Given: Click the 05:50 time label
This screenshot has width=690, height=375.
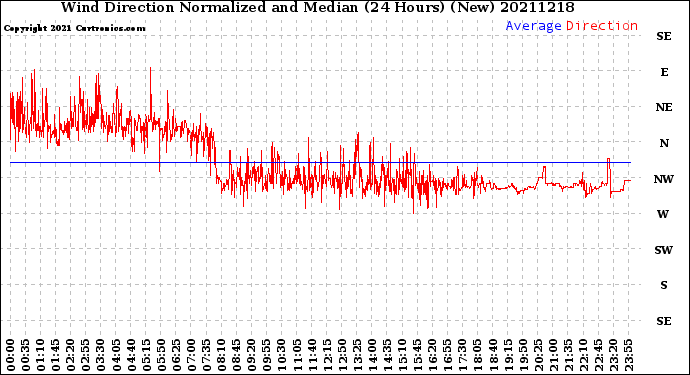Looking at the screenshot, I should tap(161, 355).
